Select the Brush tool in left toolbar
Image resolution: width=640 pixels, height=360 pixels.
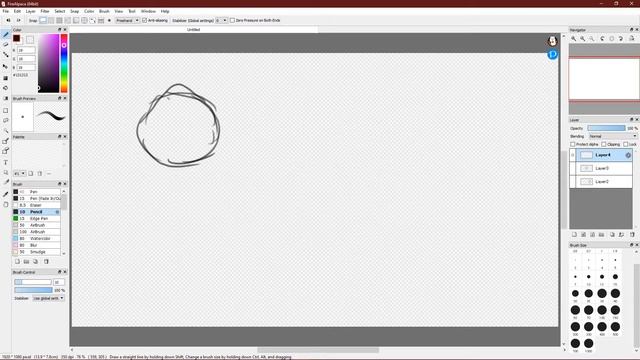tap(6, 35)
